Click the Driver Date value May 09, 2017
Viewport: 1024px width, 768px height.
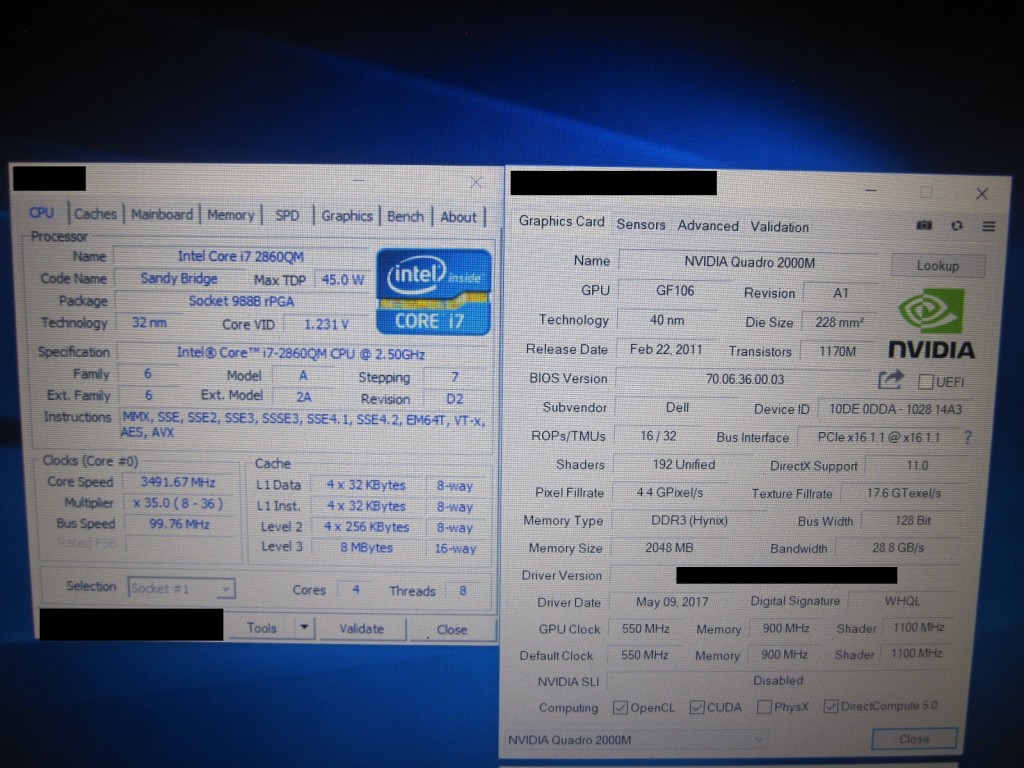click(672, 601)
